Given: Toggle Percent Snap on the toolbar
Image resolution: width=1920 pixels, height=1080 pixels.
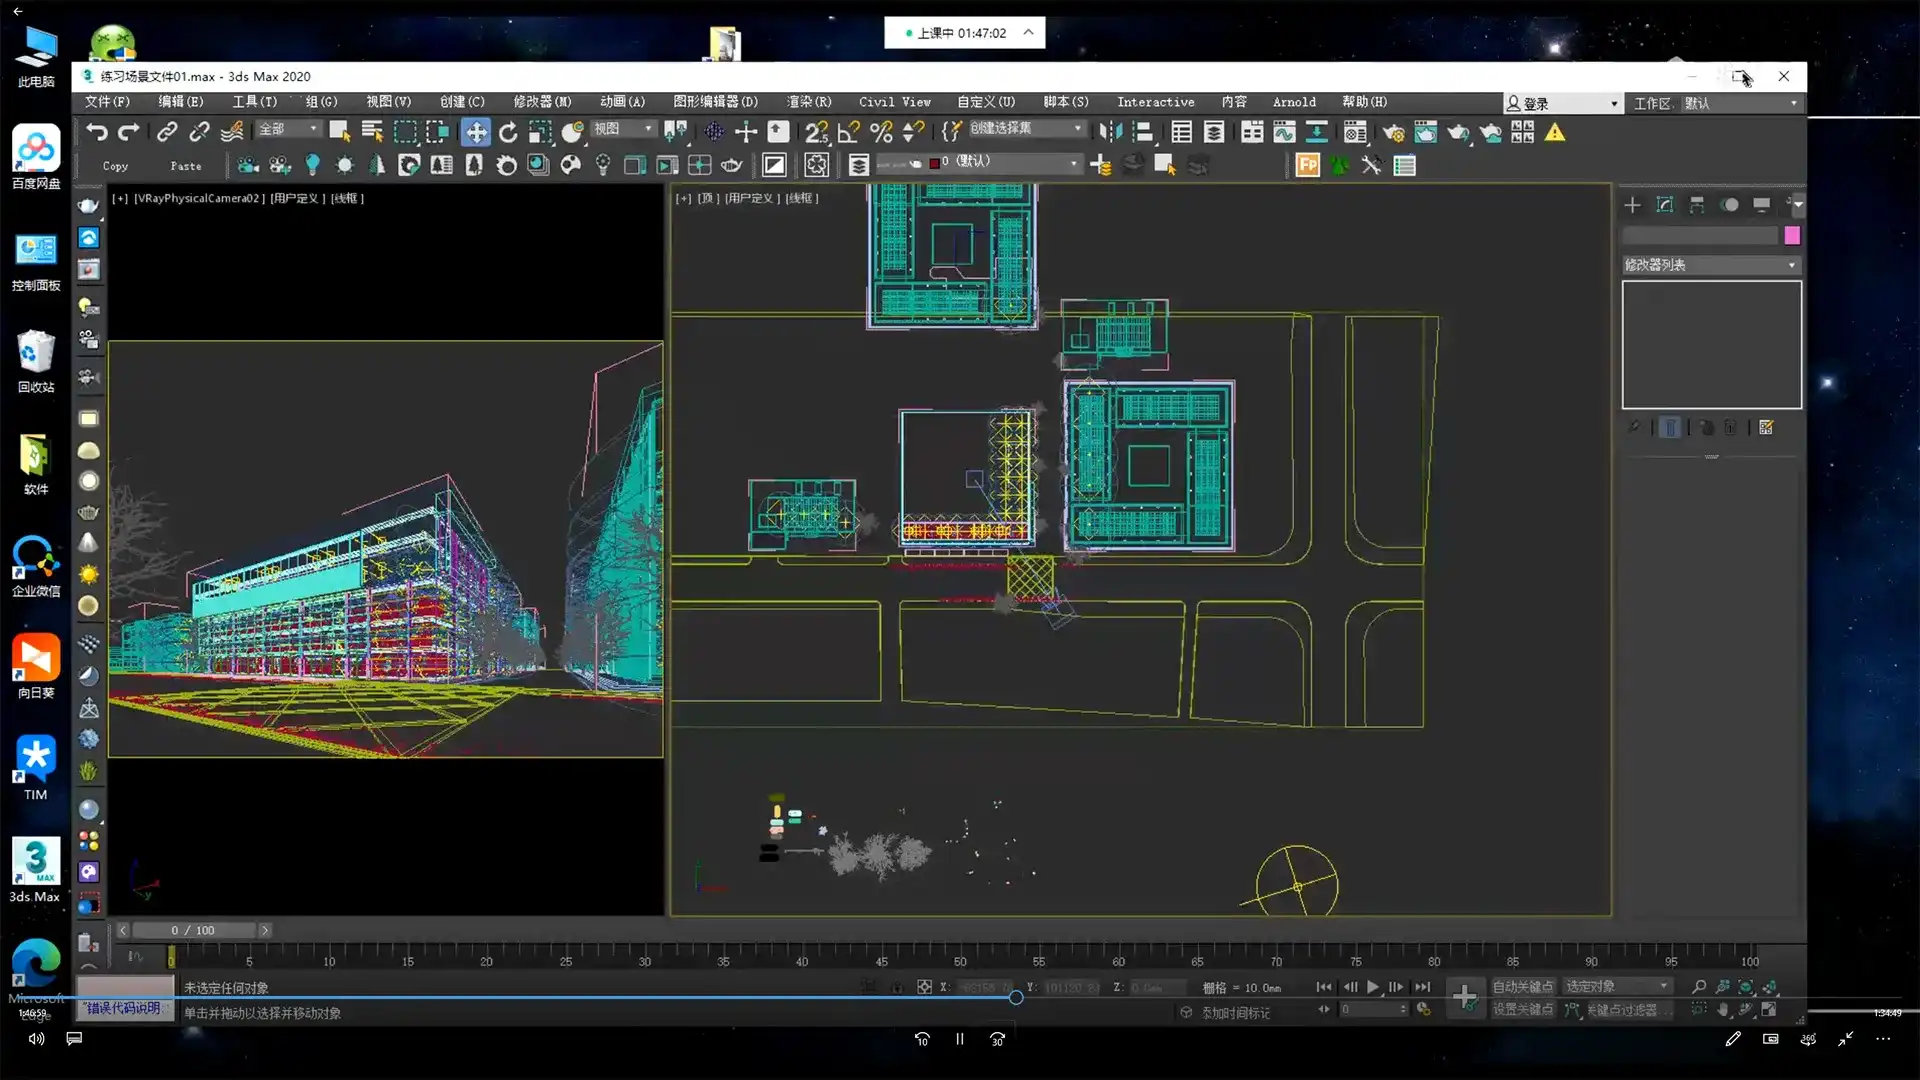Looking at the screenshot, I should 880,132.
